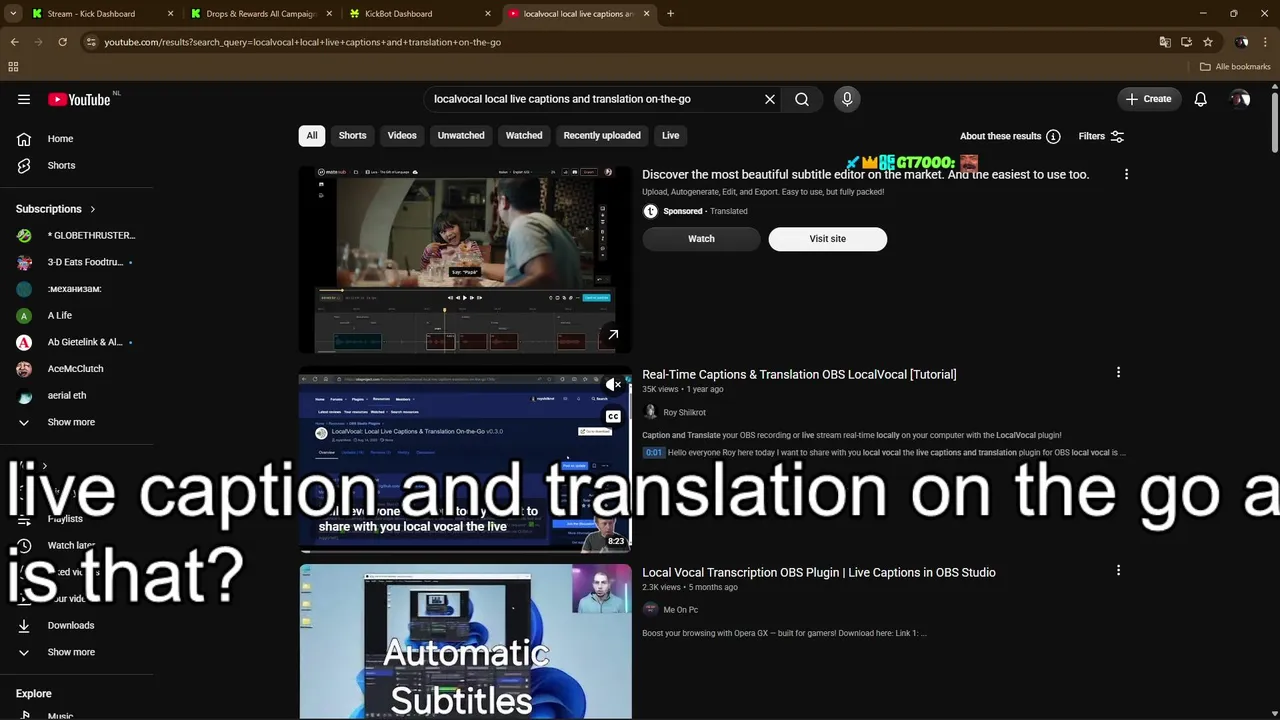The height and width of the screenshot is (720, 1280).
Task: Open AceMcClutch channel subscription
Action: [x=77, y=369]
